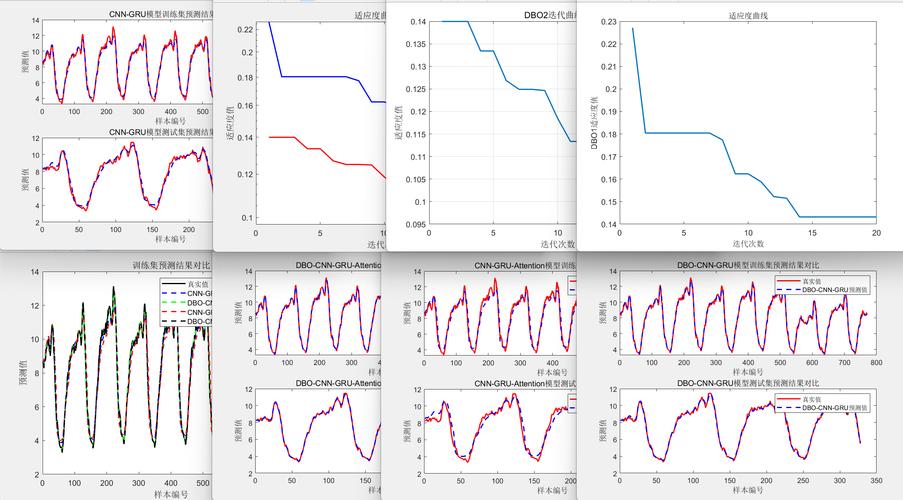Select the DBO-CNN-GRU模型训练集预测结果对比 title
Viewport: 903px width, 500px height.
coord(748,266)
